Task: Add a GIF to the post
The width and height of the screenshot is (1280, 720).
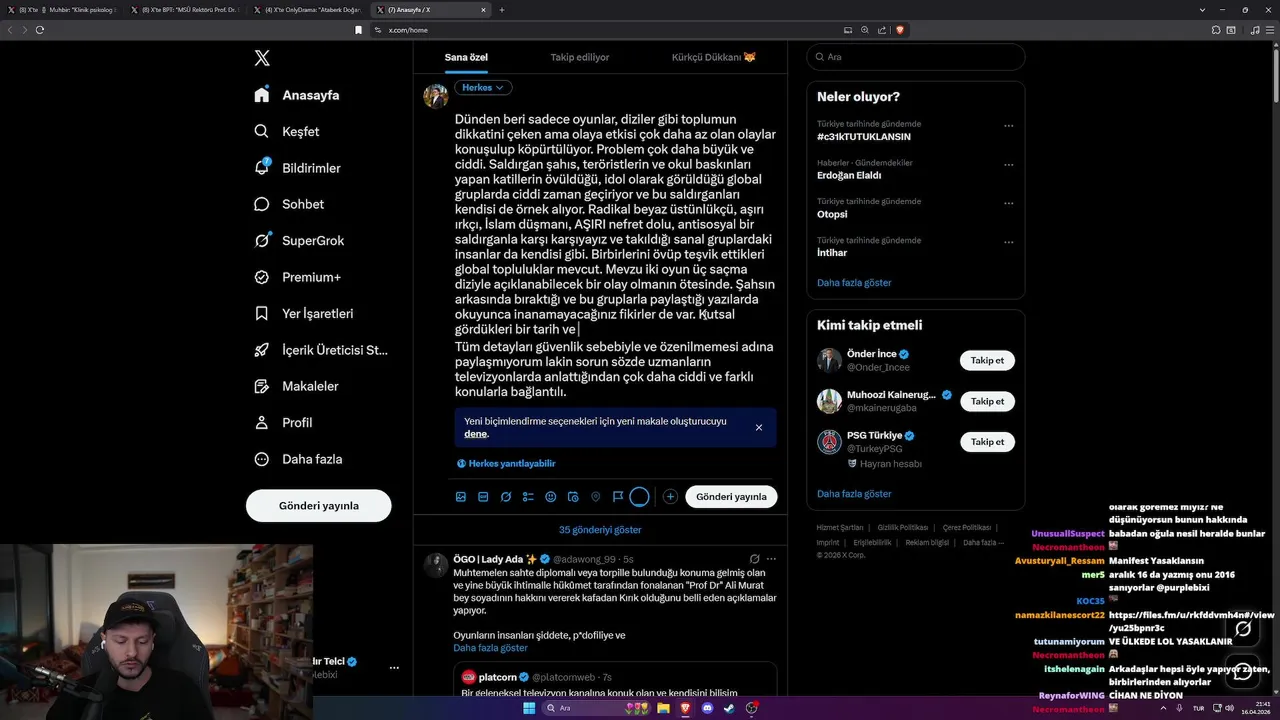Action: point(483,496)
